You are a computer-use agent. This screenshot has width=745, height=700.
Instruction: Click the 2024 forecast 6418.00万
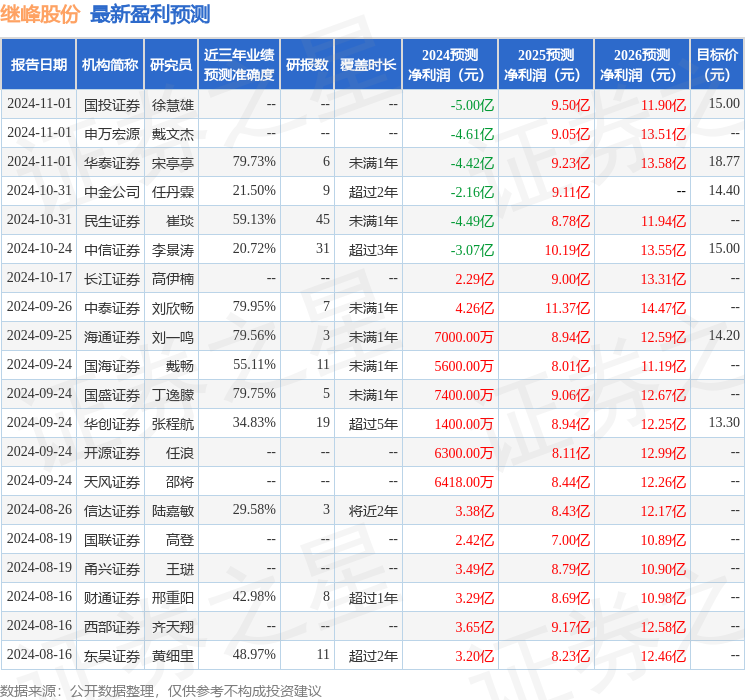464,482
